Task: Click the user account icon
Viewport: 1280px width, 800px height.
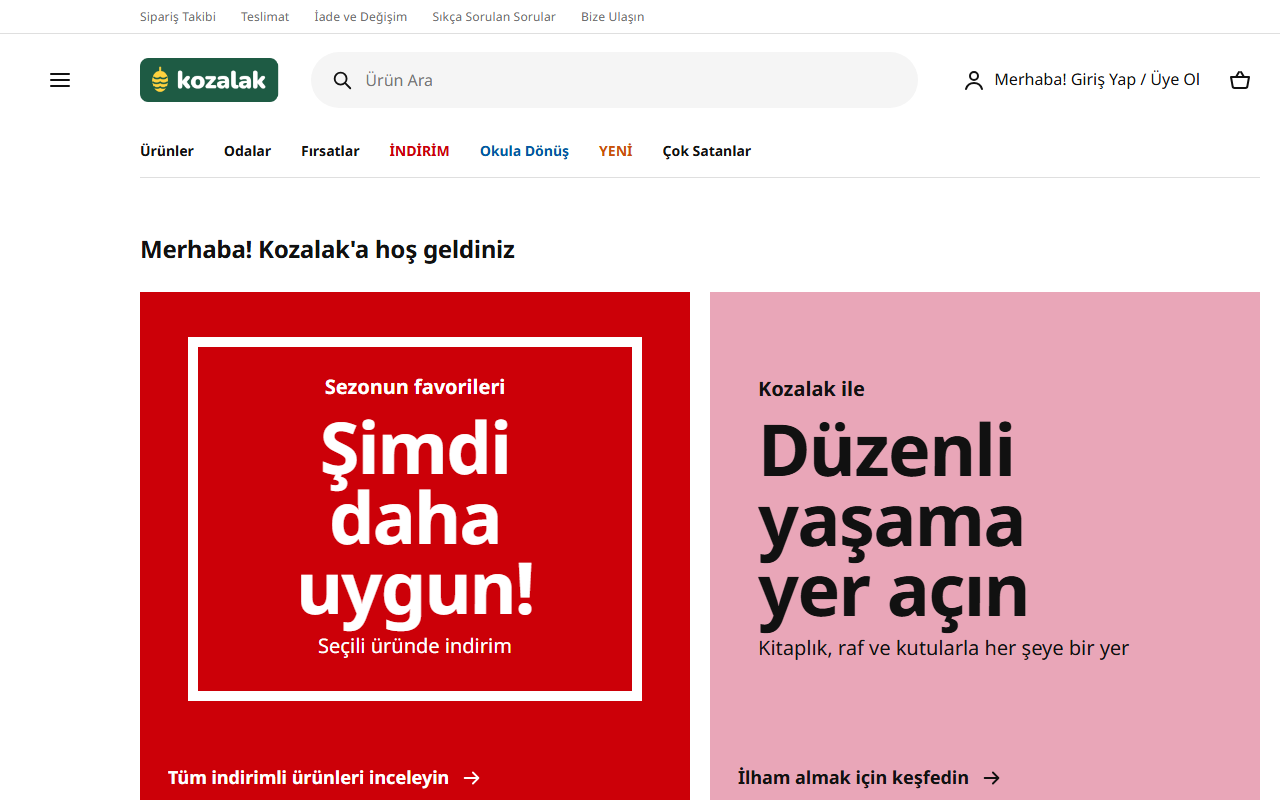Action: [x=974, y=80]
